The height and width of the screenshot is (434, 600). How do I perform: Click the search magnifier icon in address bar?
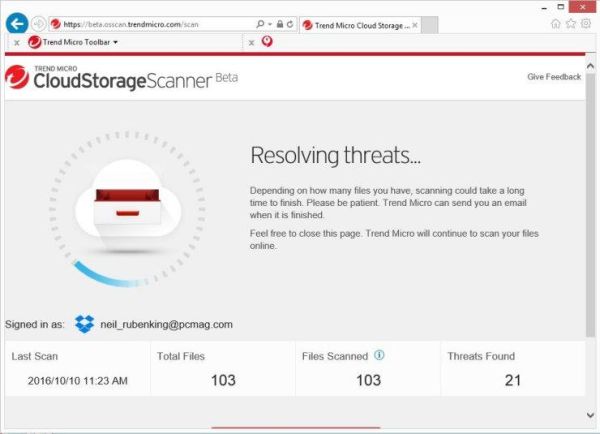(260, 24)
